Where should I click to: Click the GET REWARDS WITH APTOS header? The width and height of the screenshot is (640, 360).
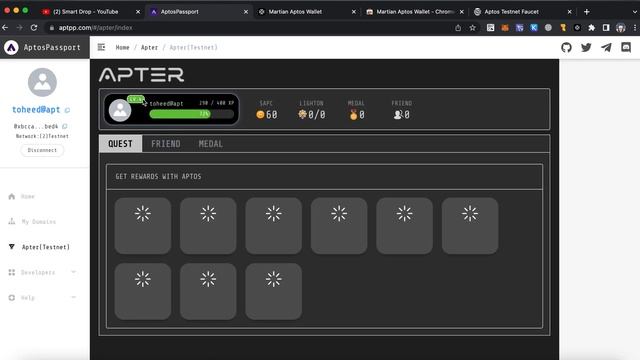point(158,176)
